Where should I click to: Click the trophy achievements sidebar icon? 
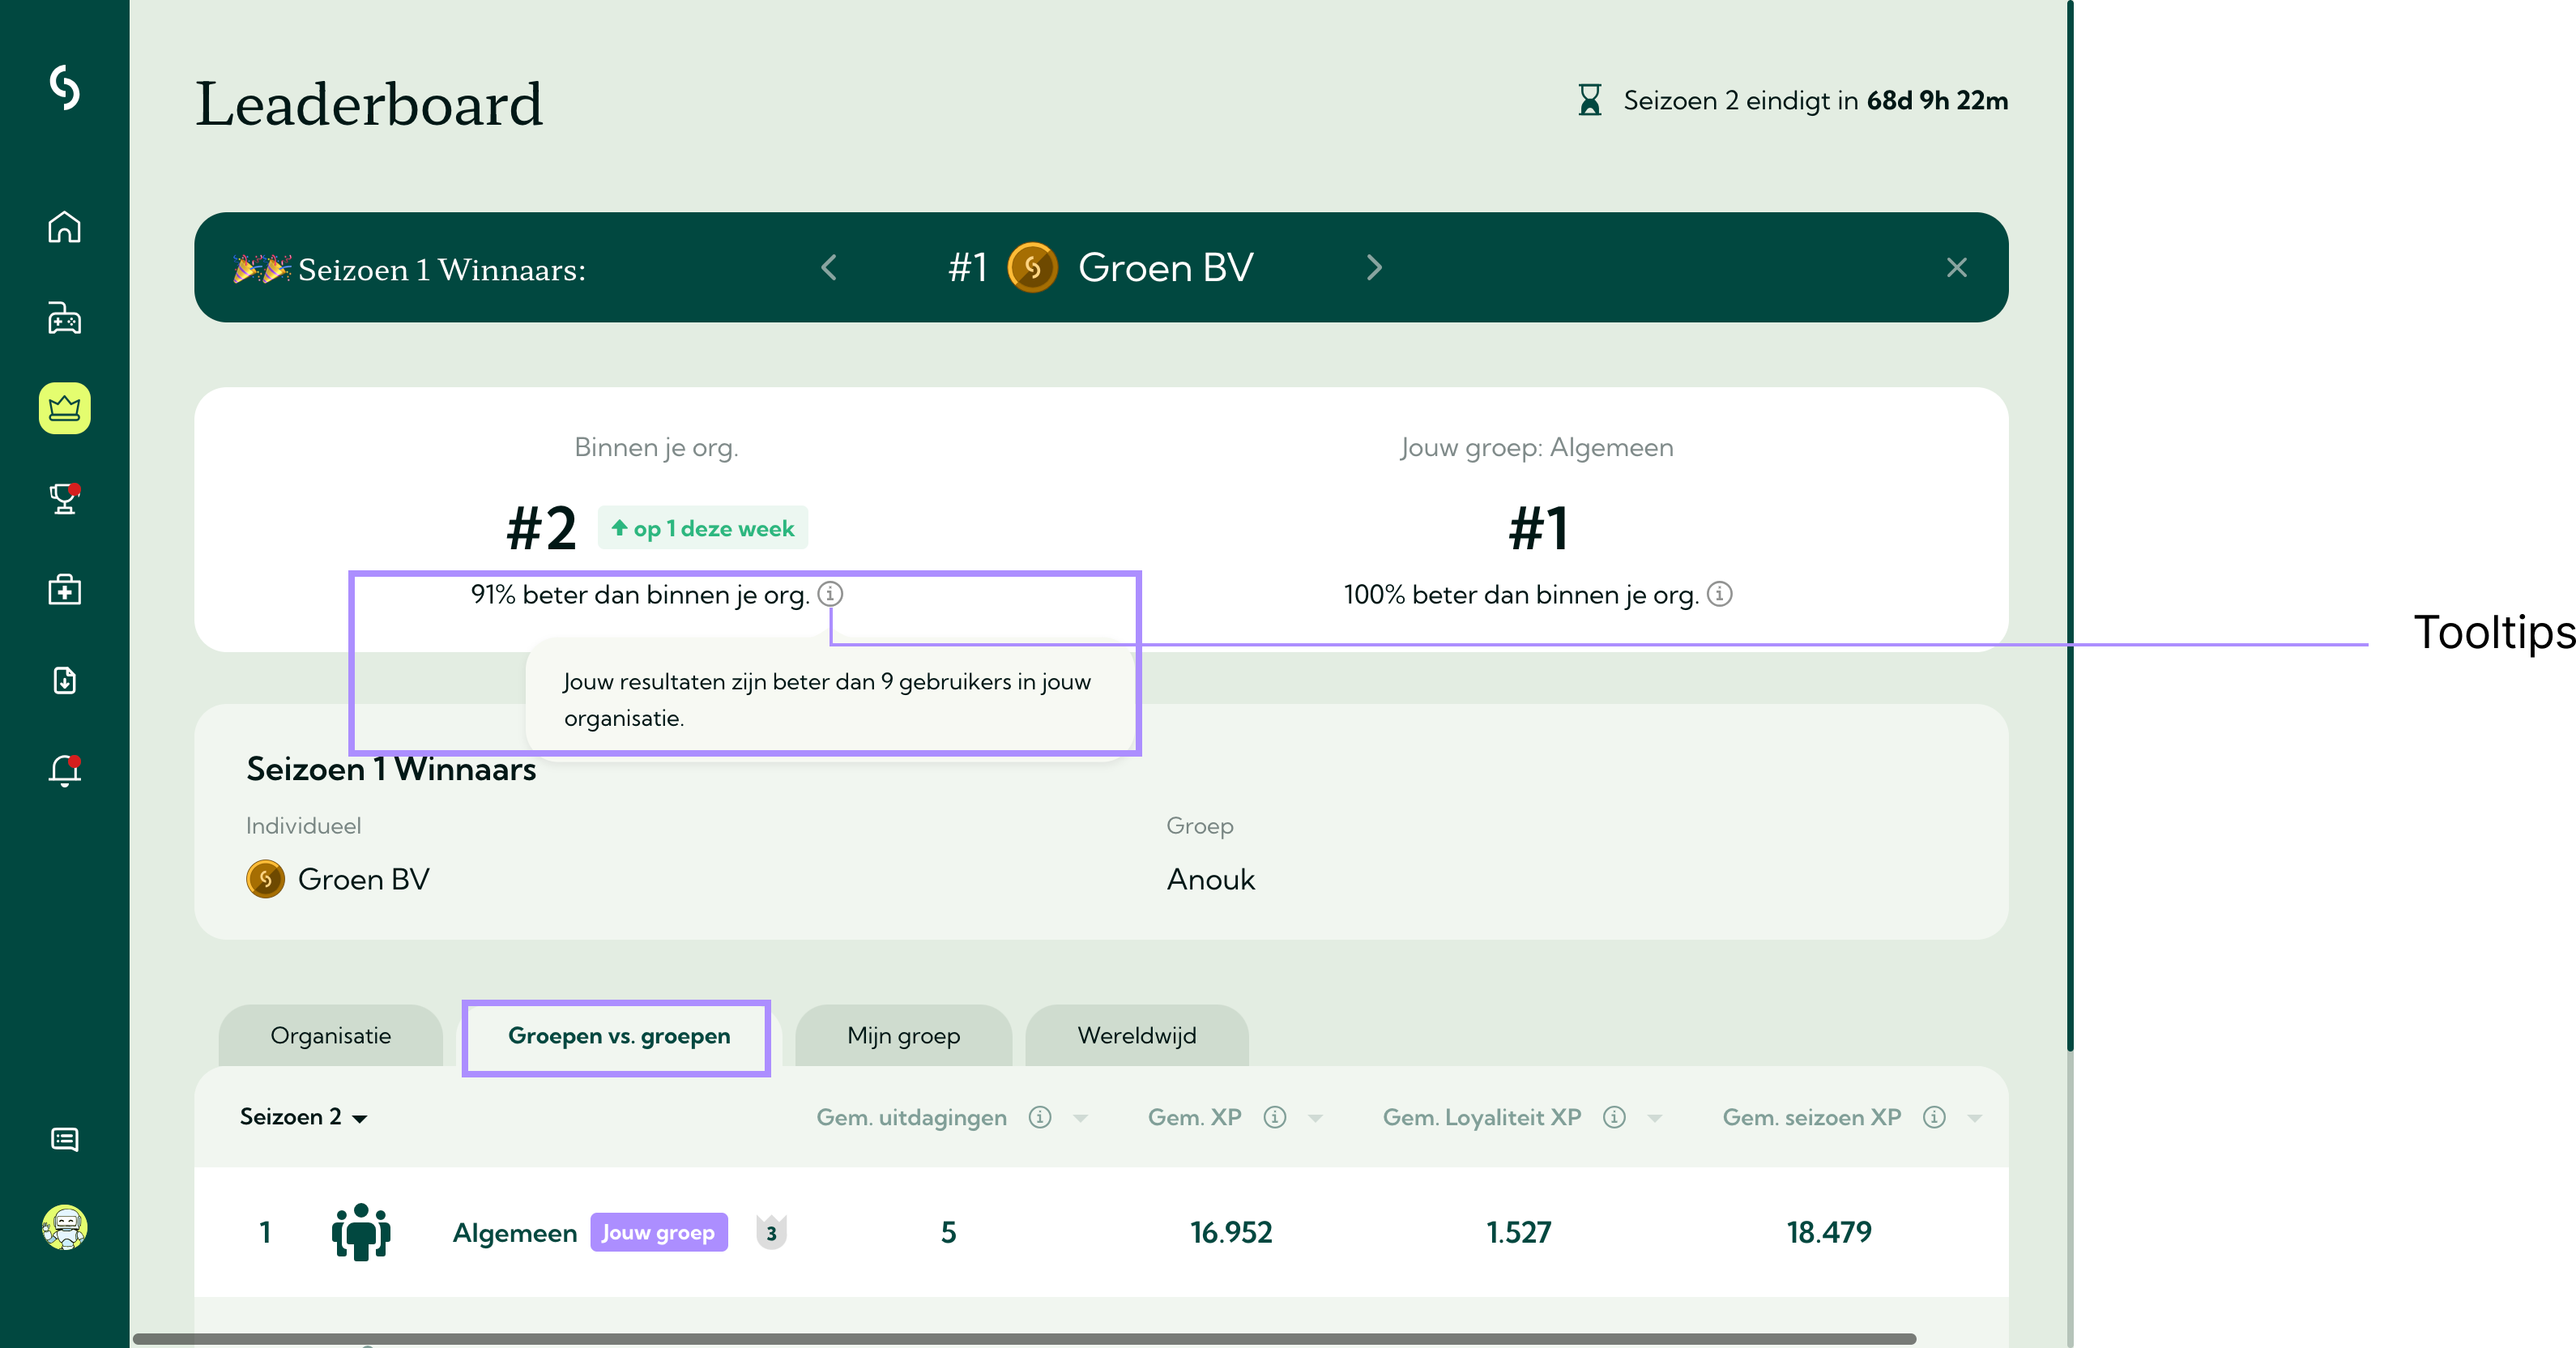pos(64,498)
